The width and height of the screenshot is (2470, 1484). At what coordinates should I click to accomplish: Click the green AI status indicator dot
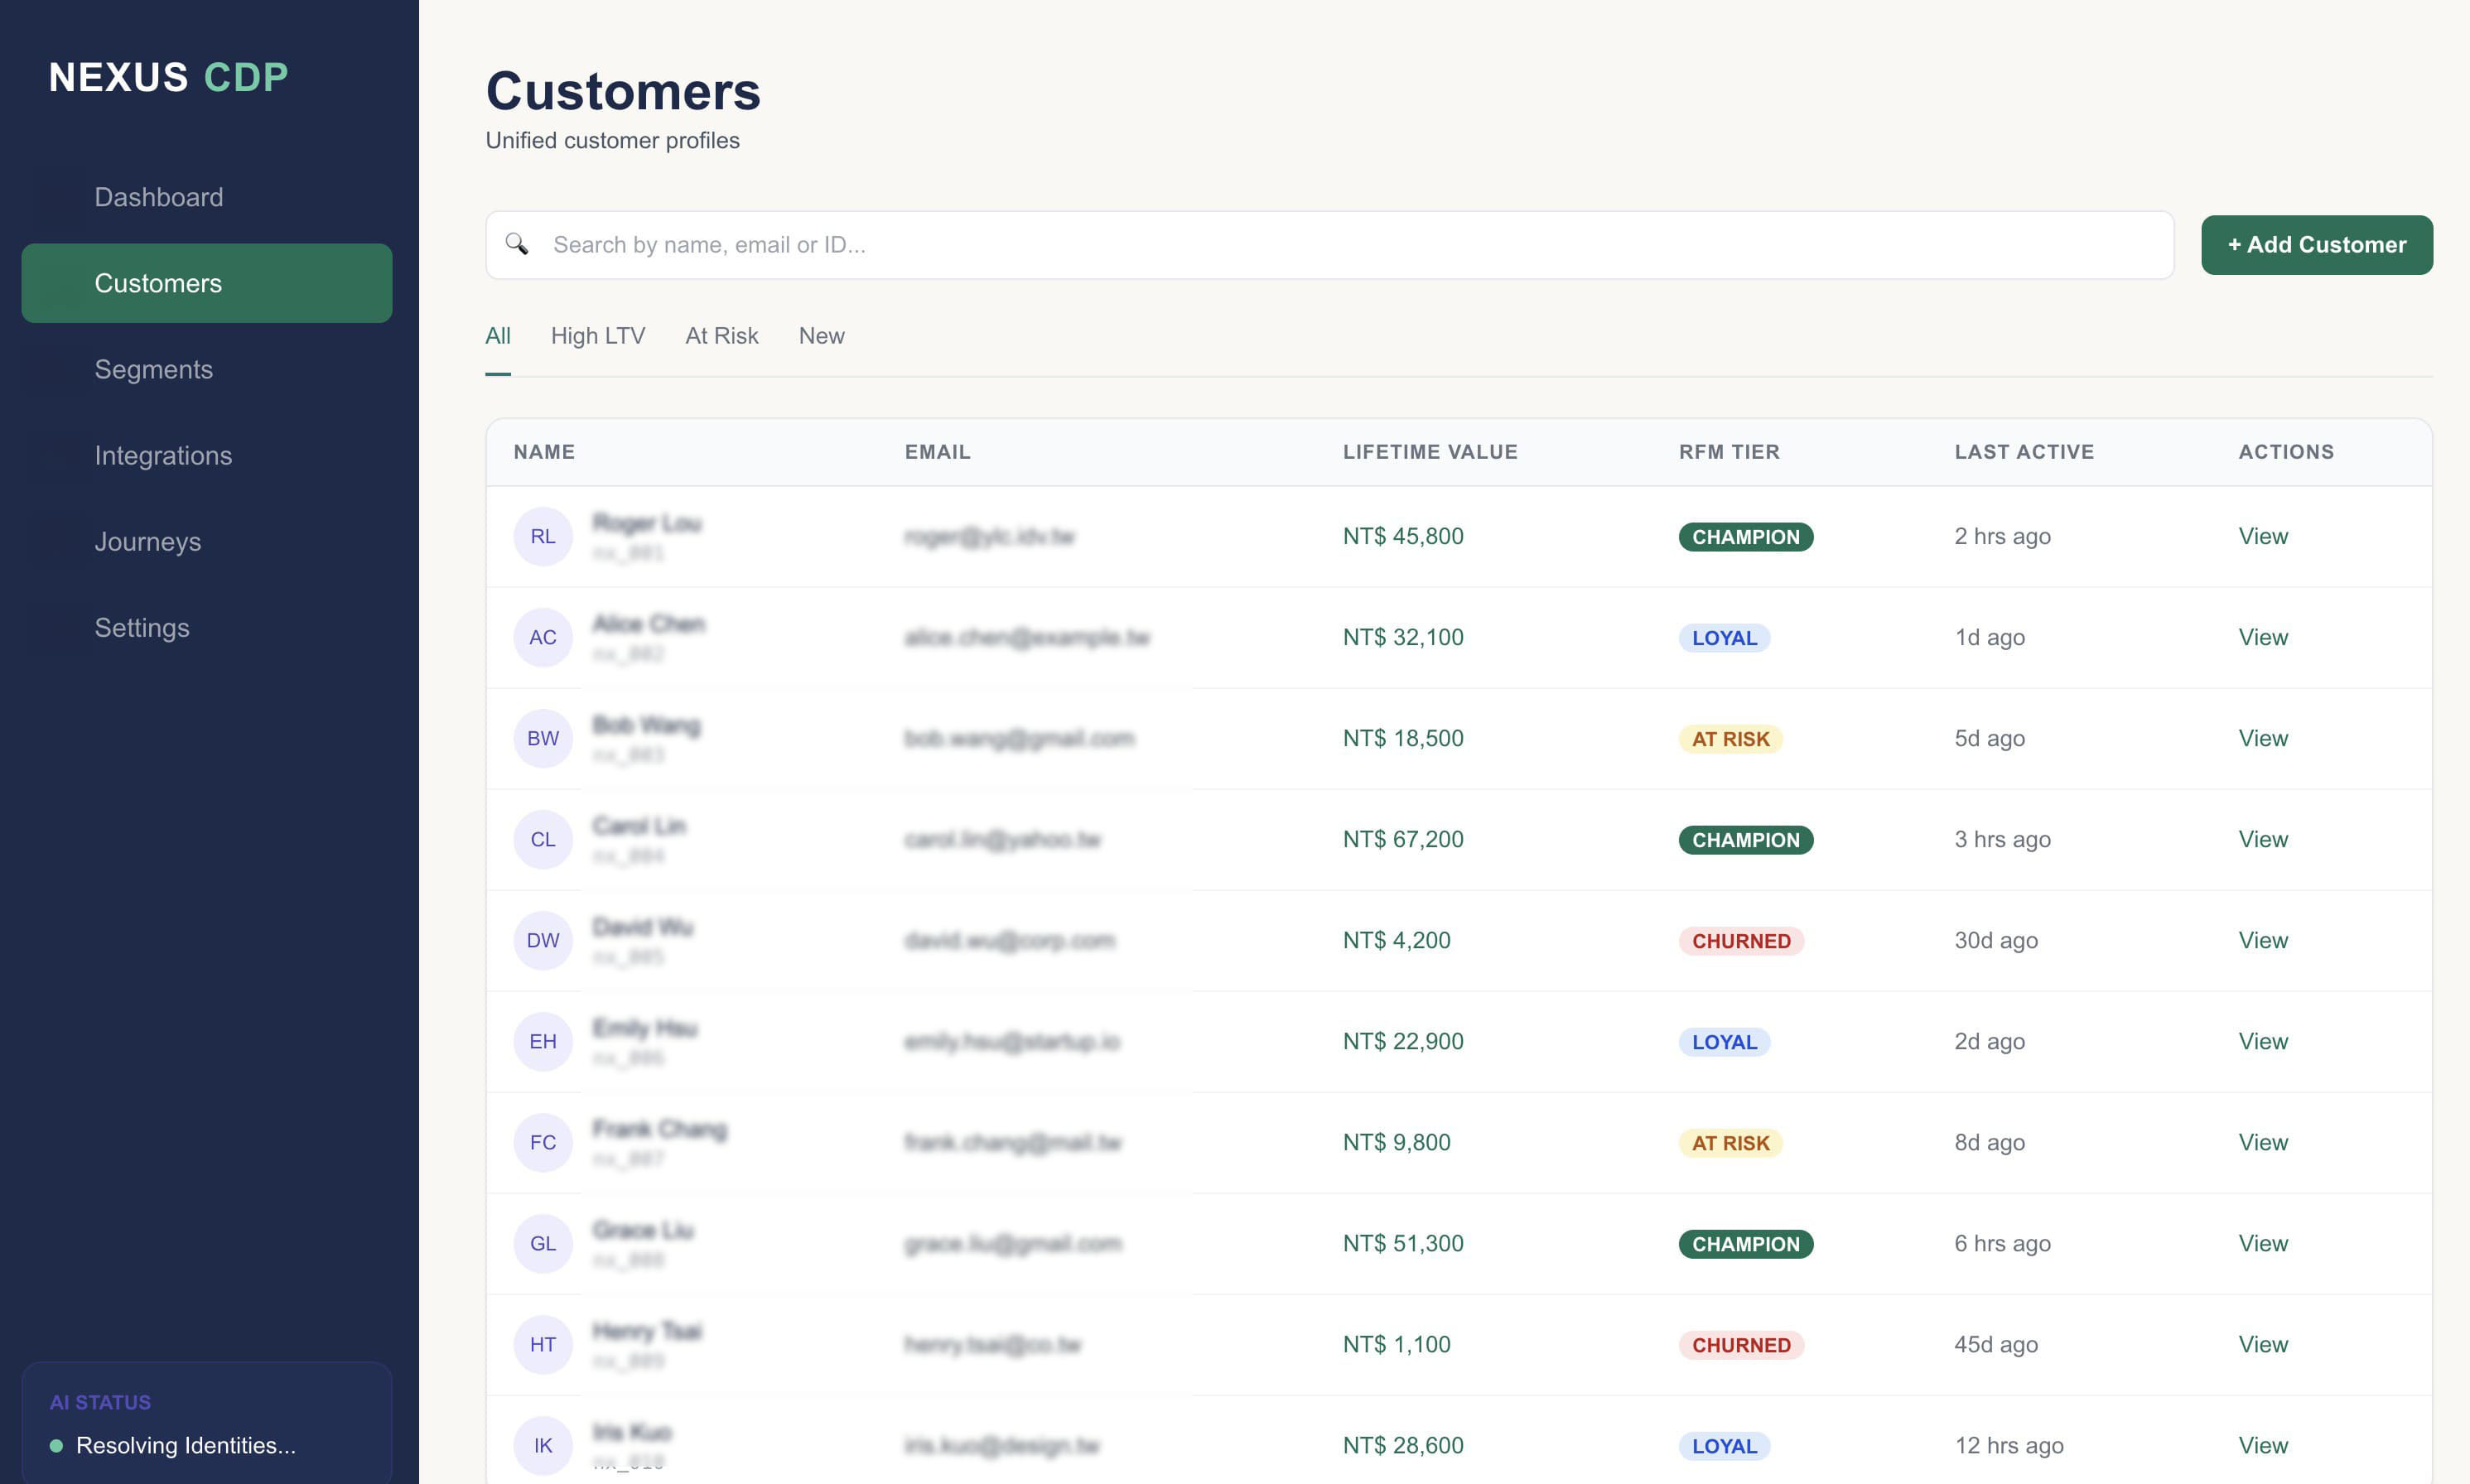tap(56, 1446)
